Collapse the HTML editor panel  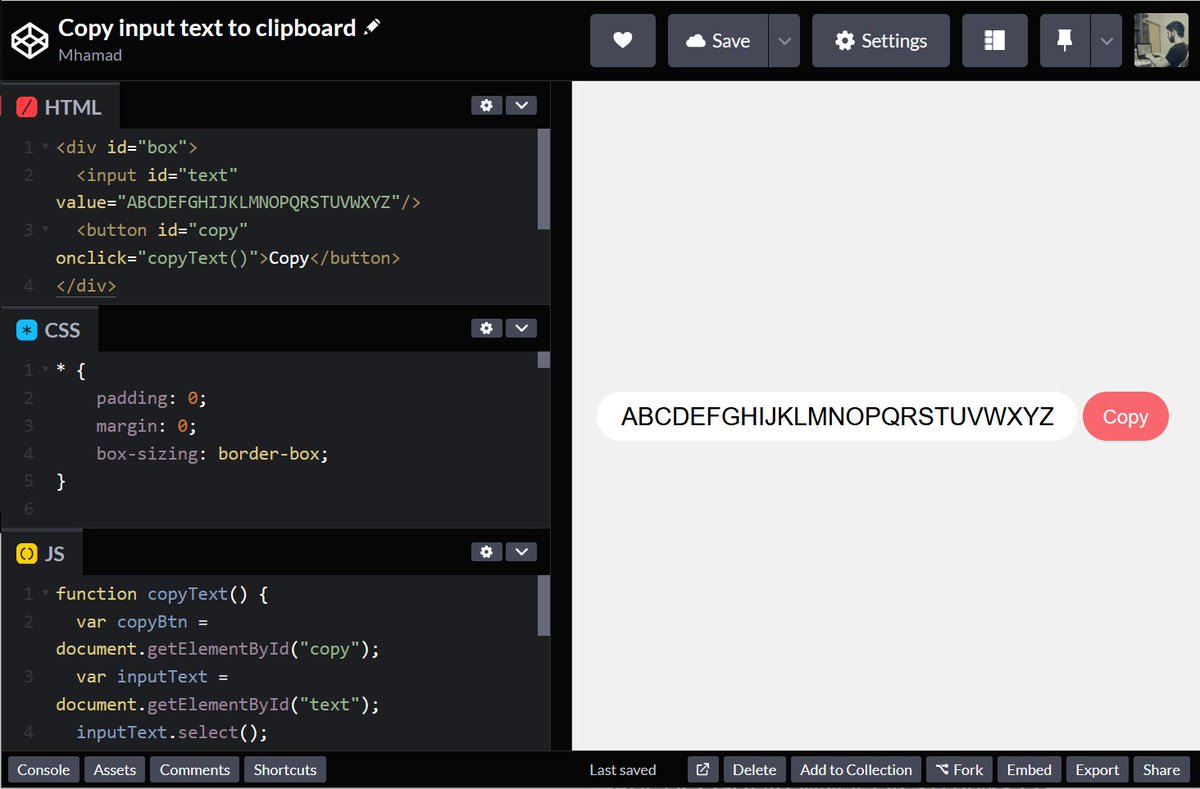[x=521, y=104]
